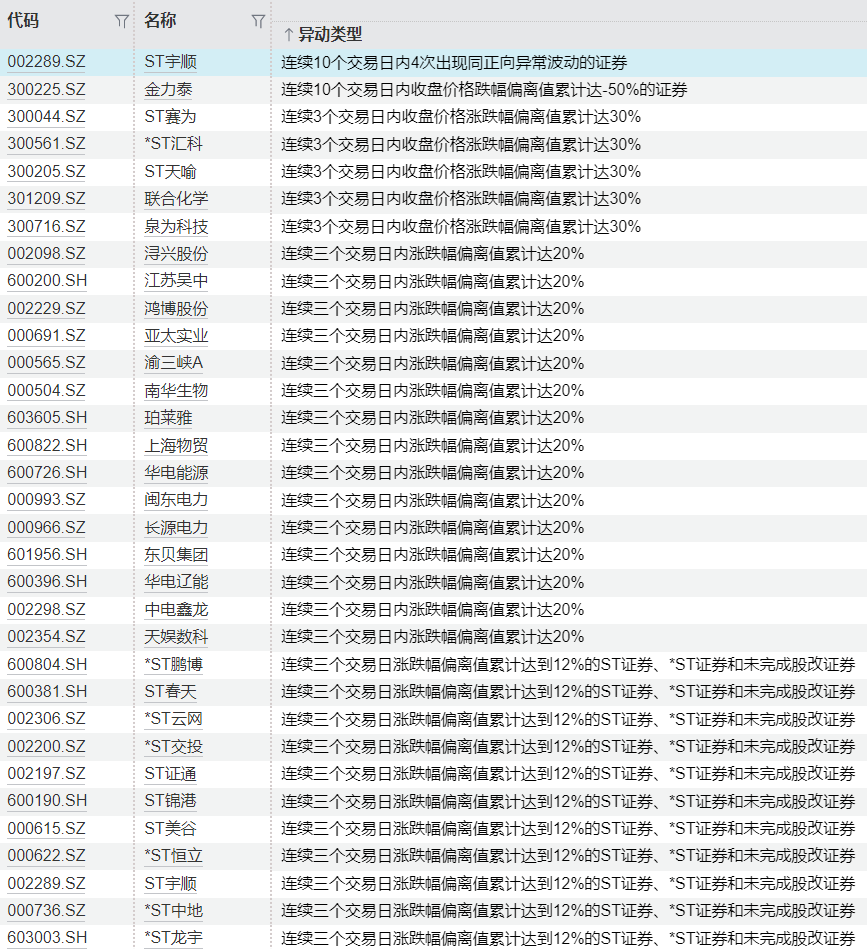Open stock code link 600822.SH
The height and width of the screenshot is (949, 867).
[x=47, y=445]
